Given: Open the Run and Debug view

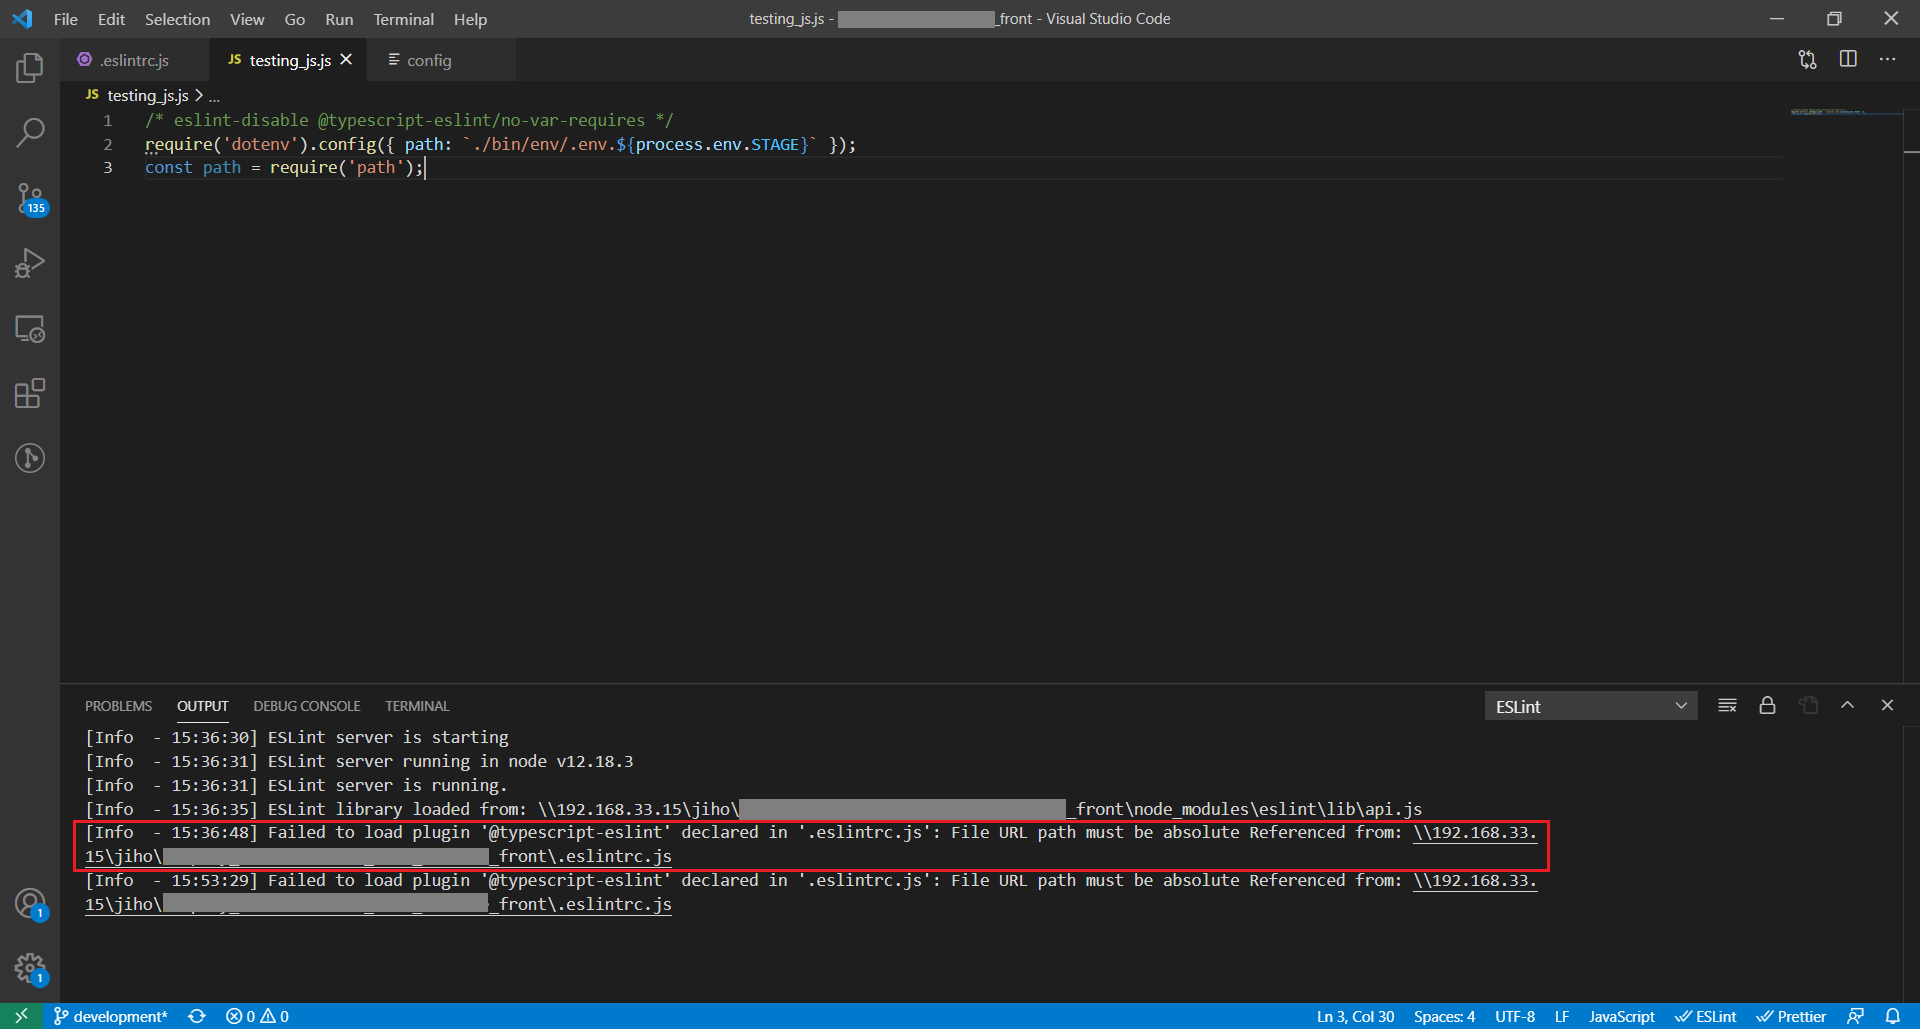Looking at the screenshot, I should [30, 263].
